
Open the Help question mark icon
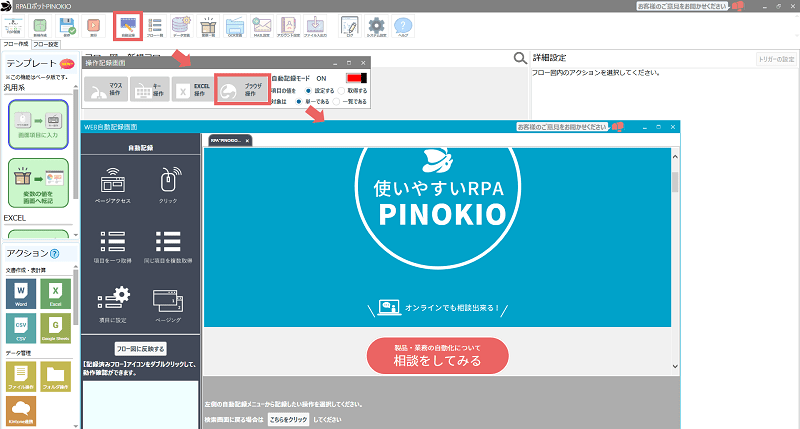403,26
